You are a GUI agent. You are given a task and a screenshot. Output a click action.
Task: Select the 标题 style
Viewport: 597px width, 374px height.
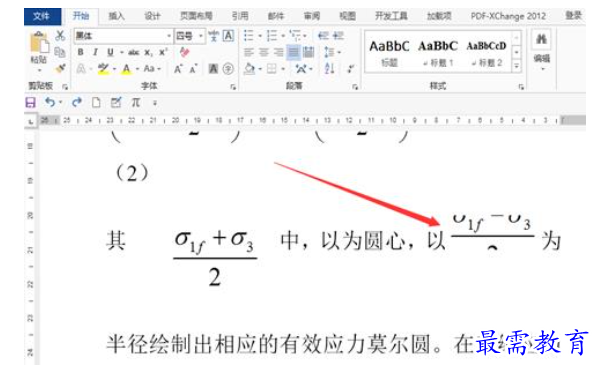click(389, 53)
